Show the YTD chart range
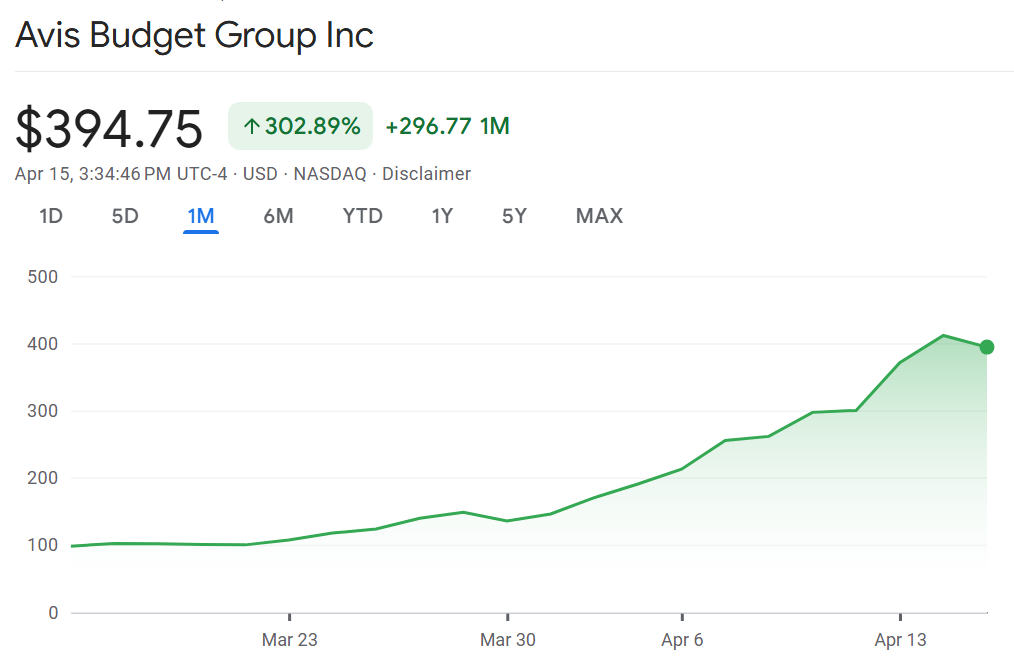The width and height of the screenshot is (1014, 667). [x=363, y=216]
